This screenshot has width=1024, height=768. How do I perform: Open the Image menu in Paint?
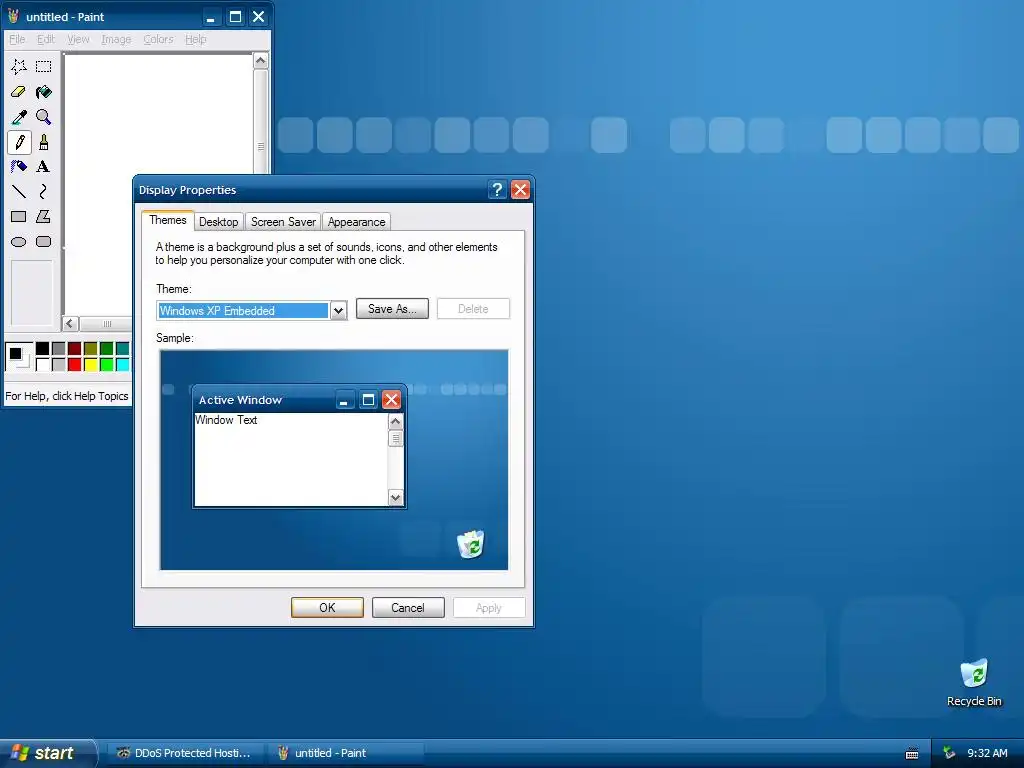[x=116, y=39]
